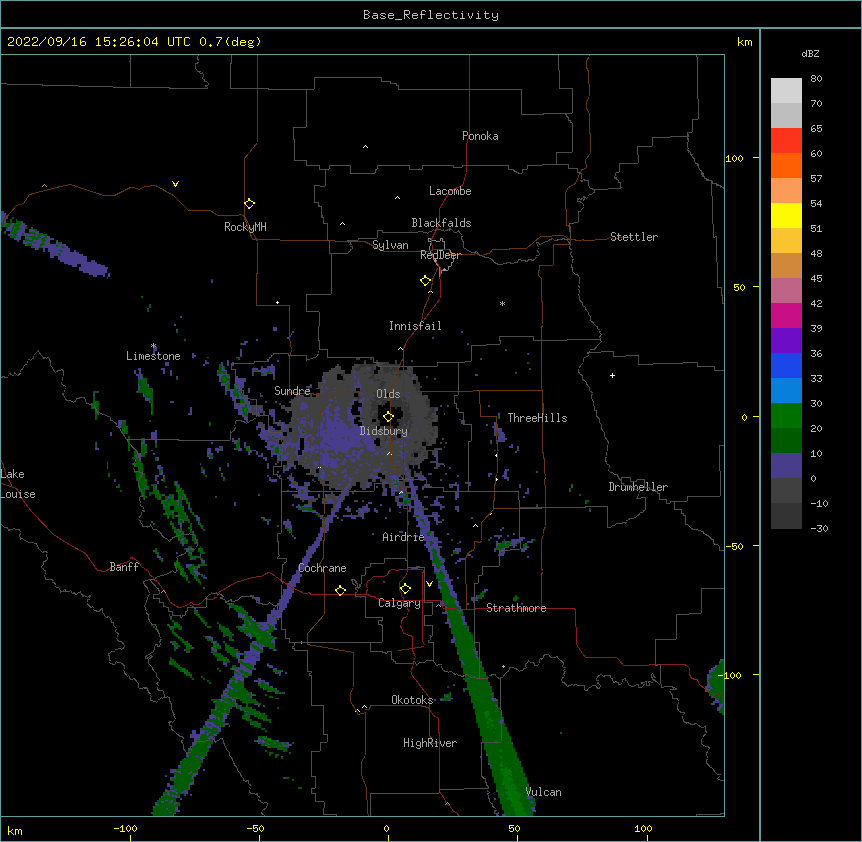Click the 2022/09/16 15:26:04 UTC timestamp

coord(99,42)
